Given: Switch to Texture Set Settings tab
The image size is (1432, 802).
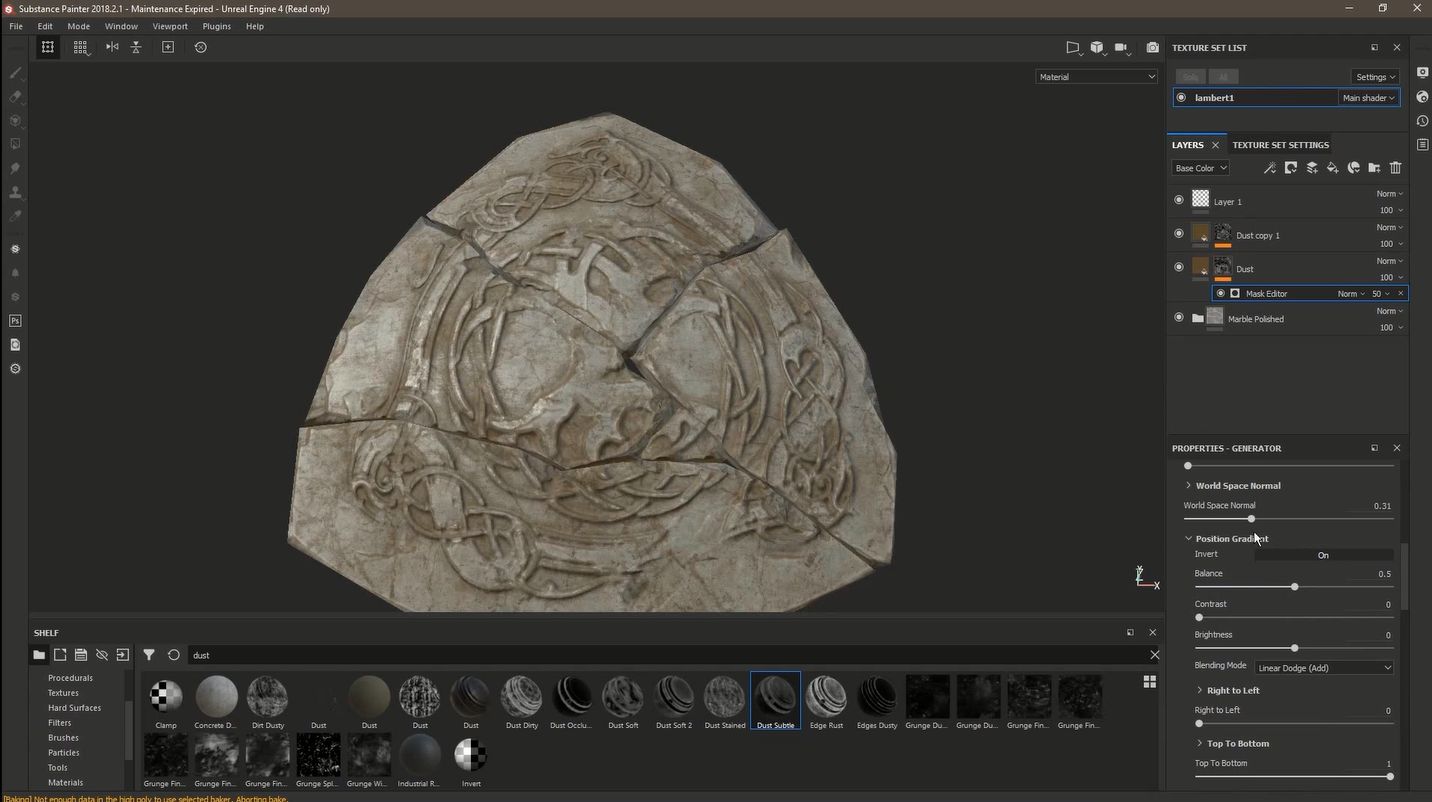Looking at the screenshot, I should click(x=1280, y=145).
